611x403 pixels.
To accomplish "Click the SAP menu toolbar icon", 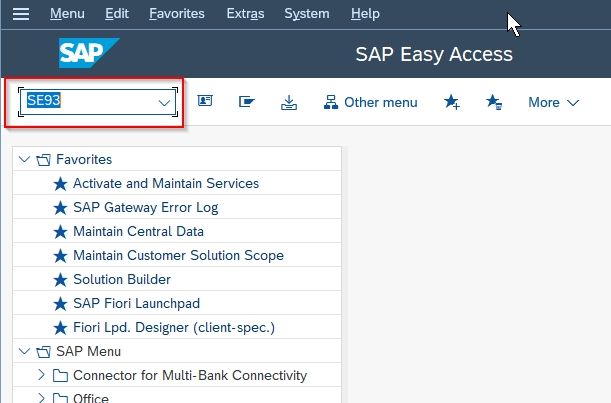I will (247, 102).
